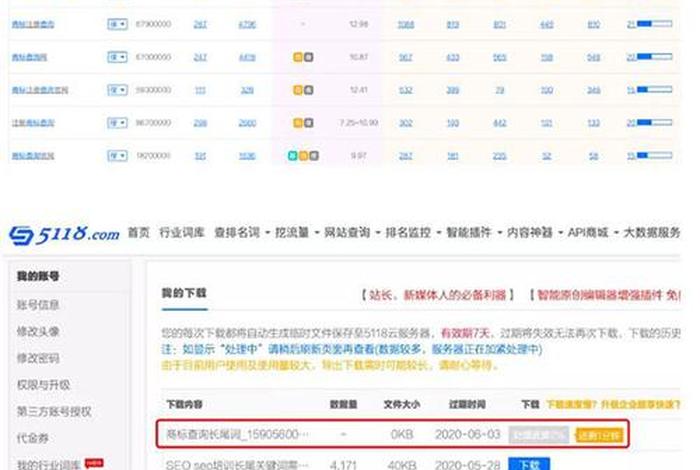Click orange square icon in 9.97 row

click(303, 156)
